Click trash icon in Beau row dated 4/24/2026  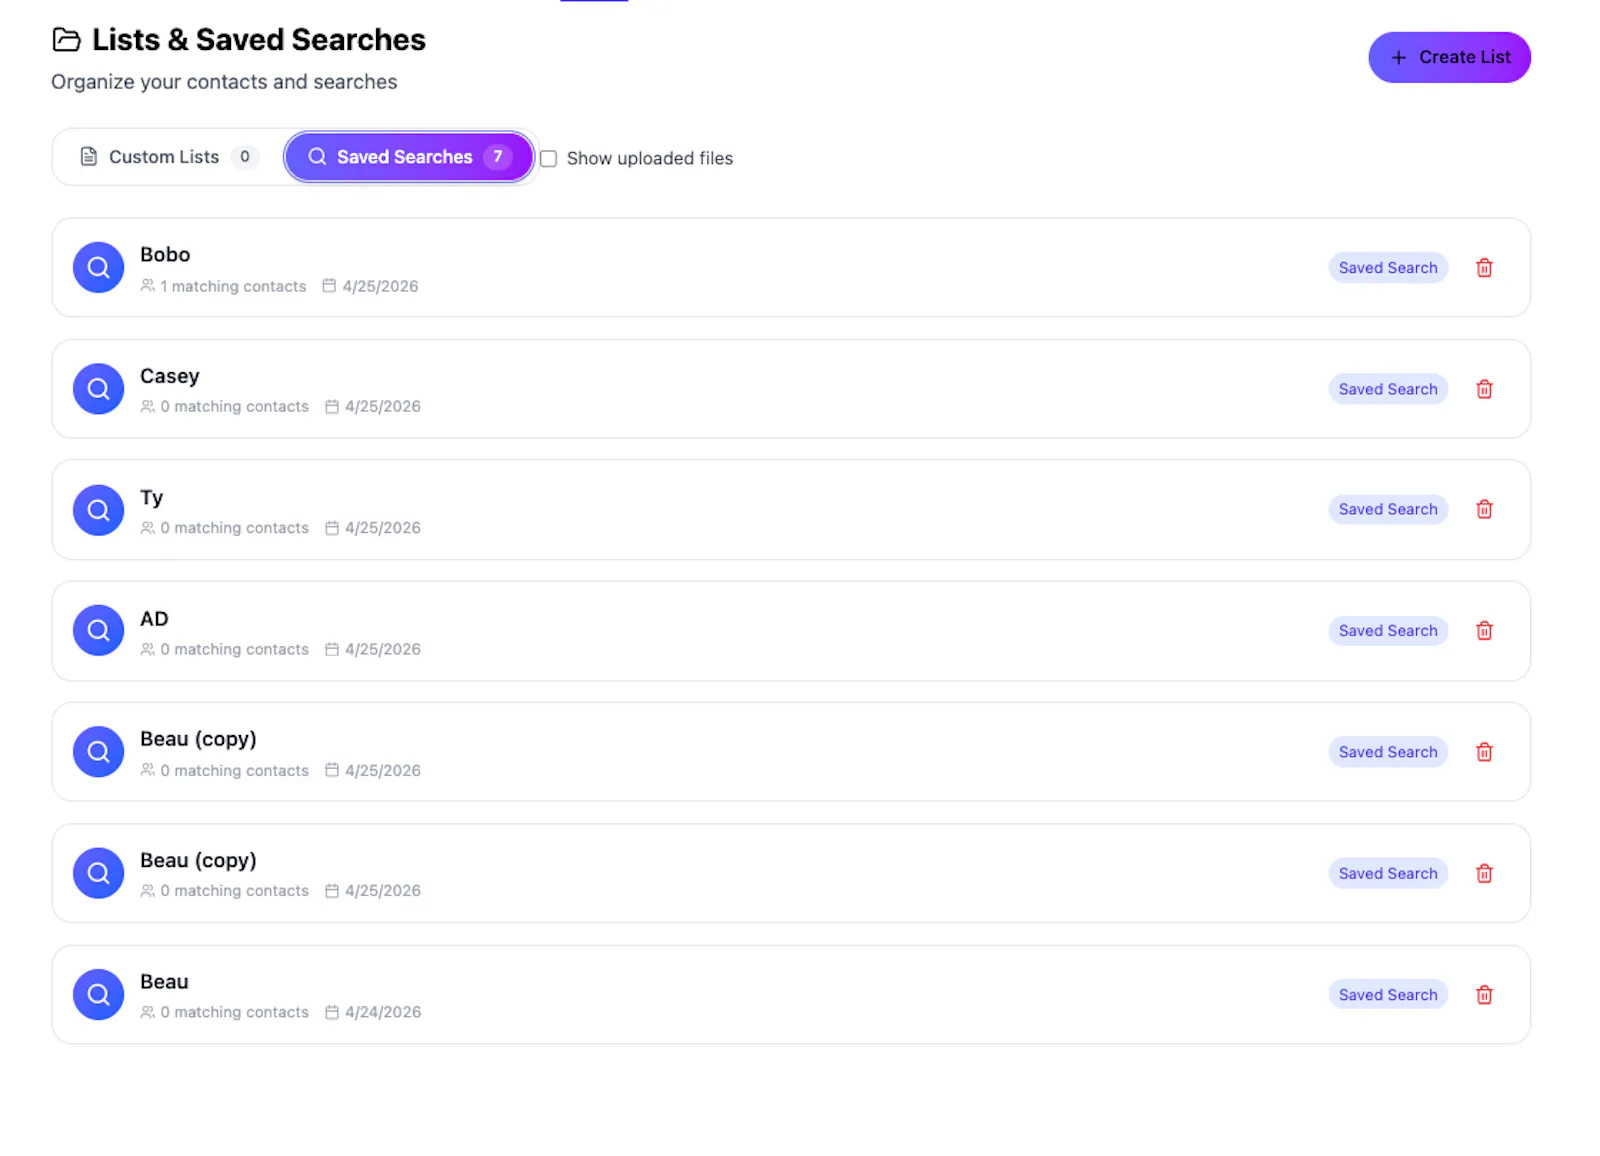pos(1484,995)
